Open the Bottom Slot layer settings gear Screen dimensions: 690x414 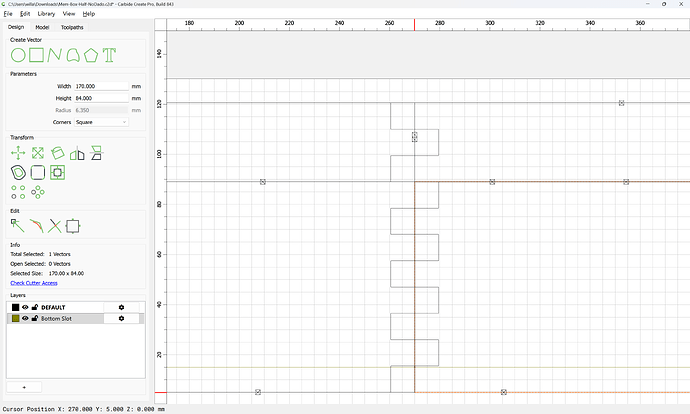coord(121,318)
